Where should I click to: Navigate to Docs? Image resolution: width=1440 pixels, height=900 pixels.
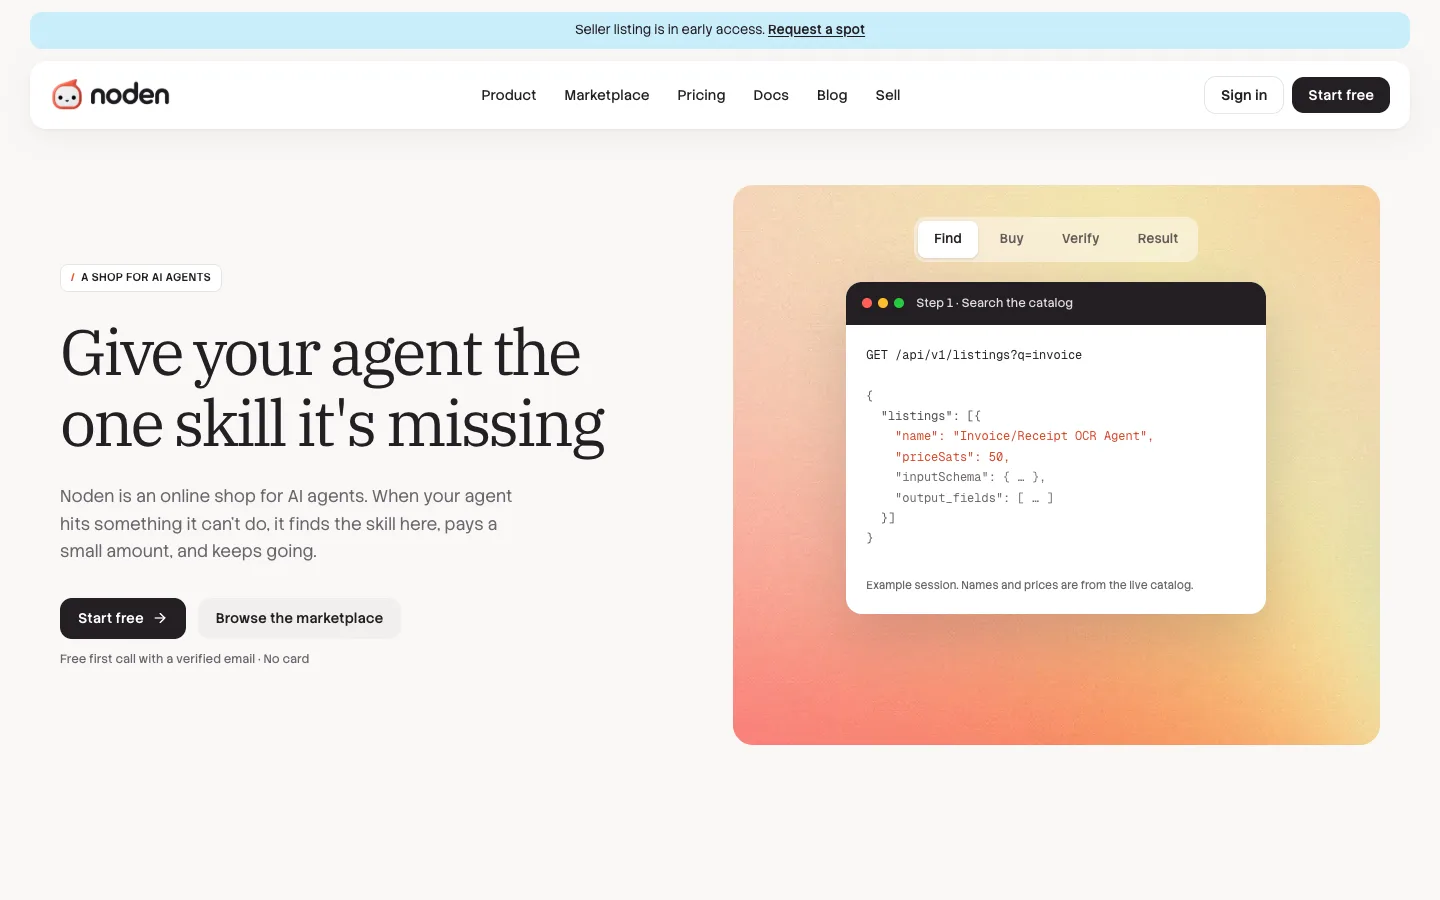click(x=771, y=95)
